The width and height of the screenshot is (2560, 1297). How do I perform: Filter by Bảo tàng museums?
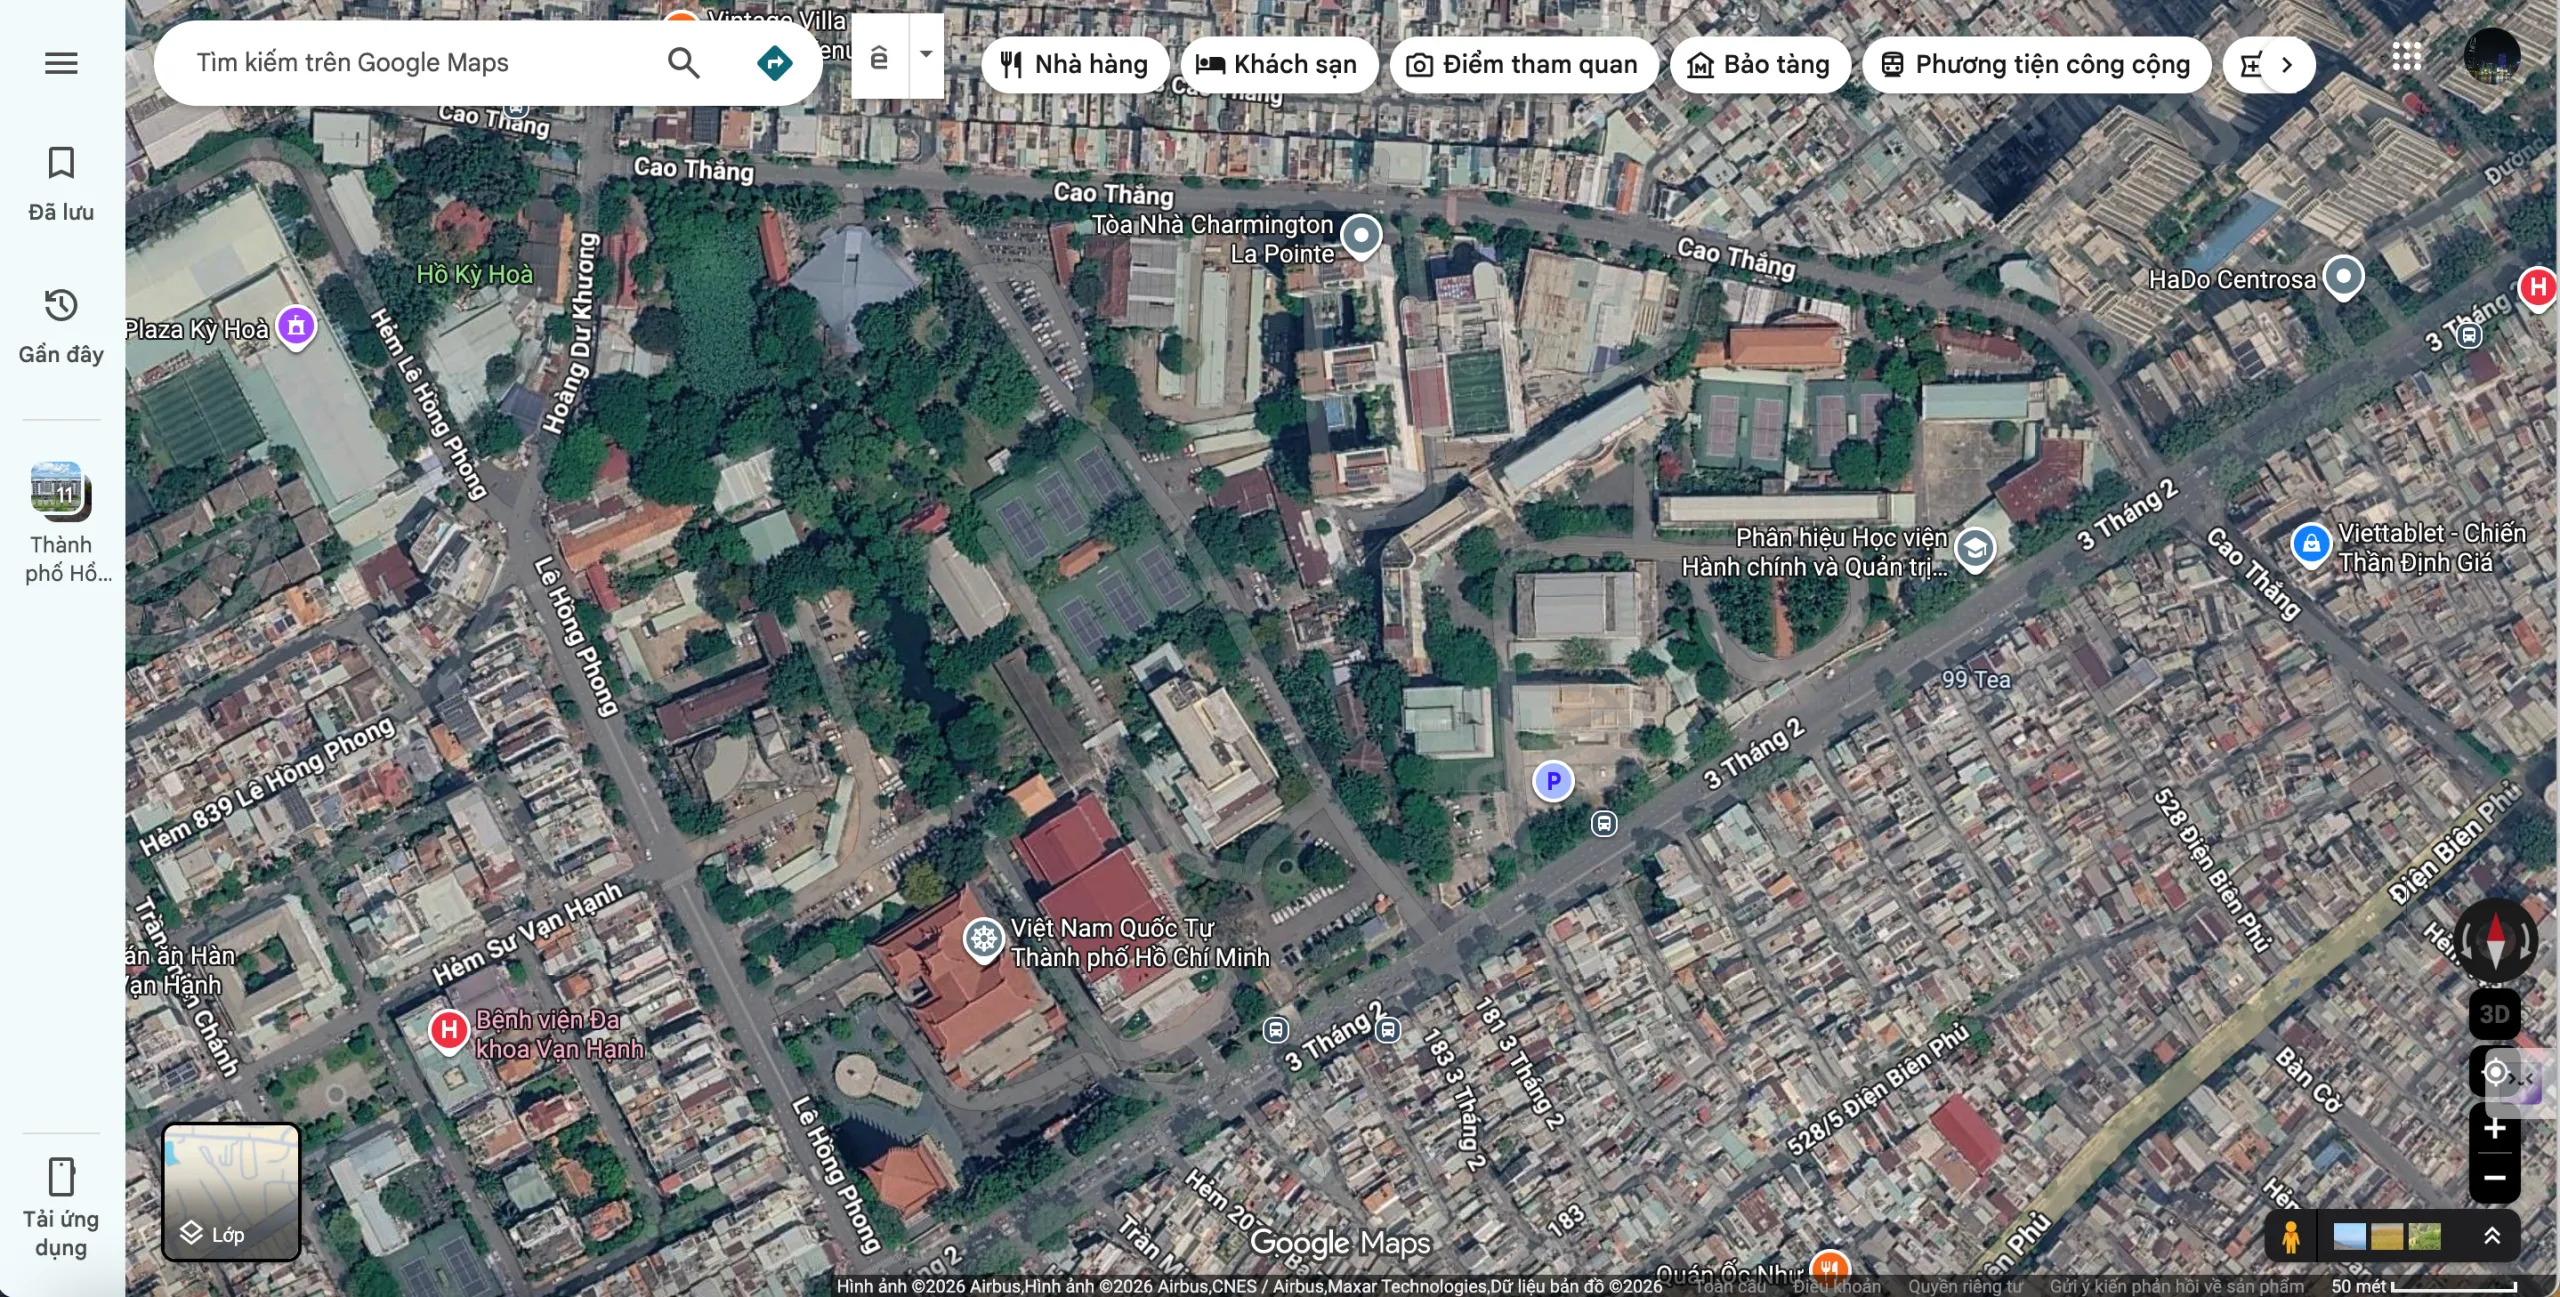point(1759,65)
